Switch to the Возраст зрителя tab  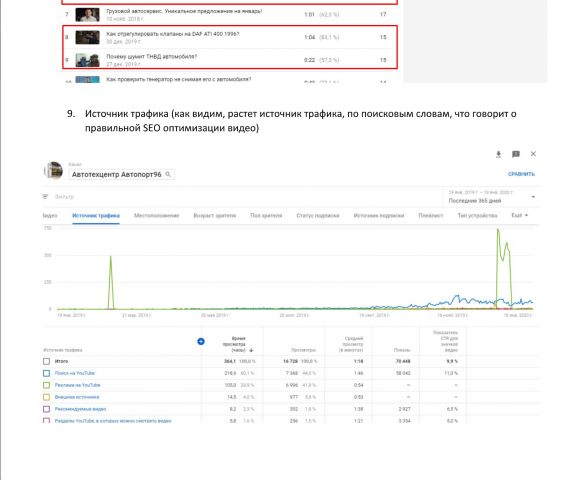coord(215,216)
